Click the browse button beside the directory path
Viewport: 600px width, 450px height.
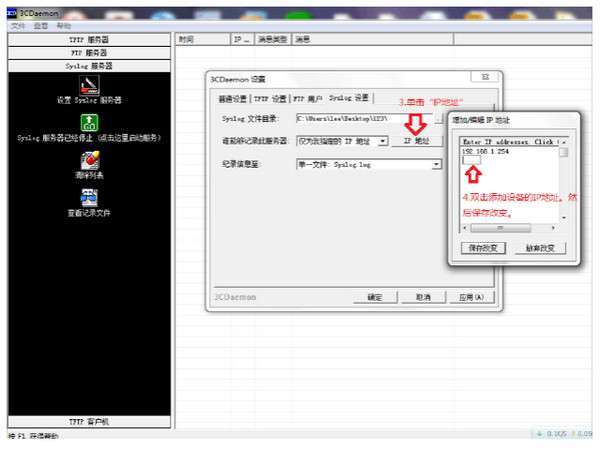(439, 119)
